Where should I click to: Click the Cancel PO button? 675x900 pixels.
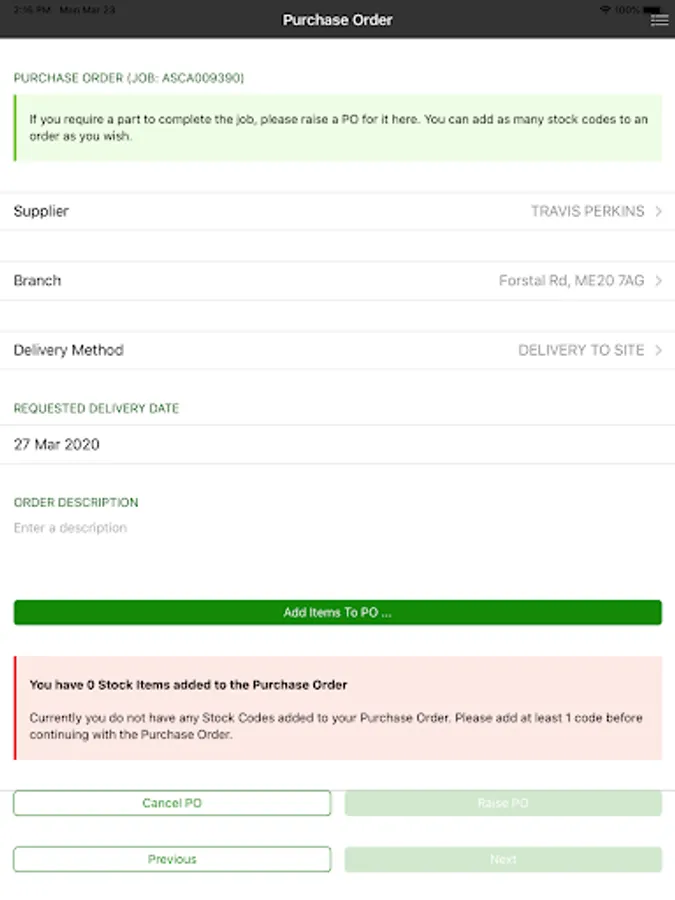coord(172,803)
